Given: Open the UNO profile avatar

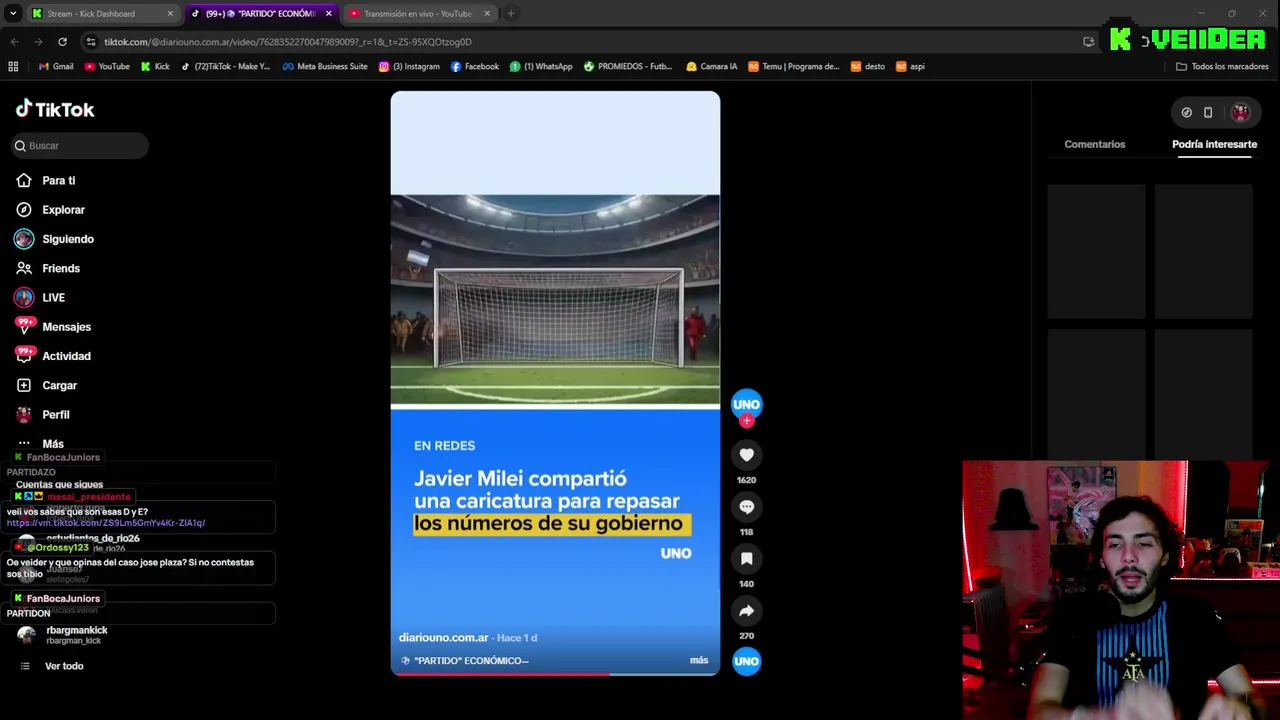Looking at the screenshot, I should [746, 403].
